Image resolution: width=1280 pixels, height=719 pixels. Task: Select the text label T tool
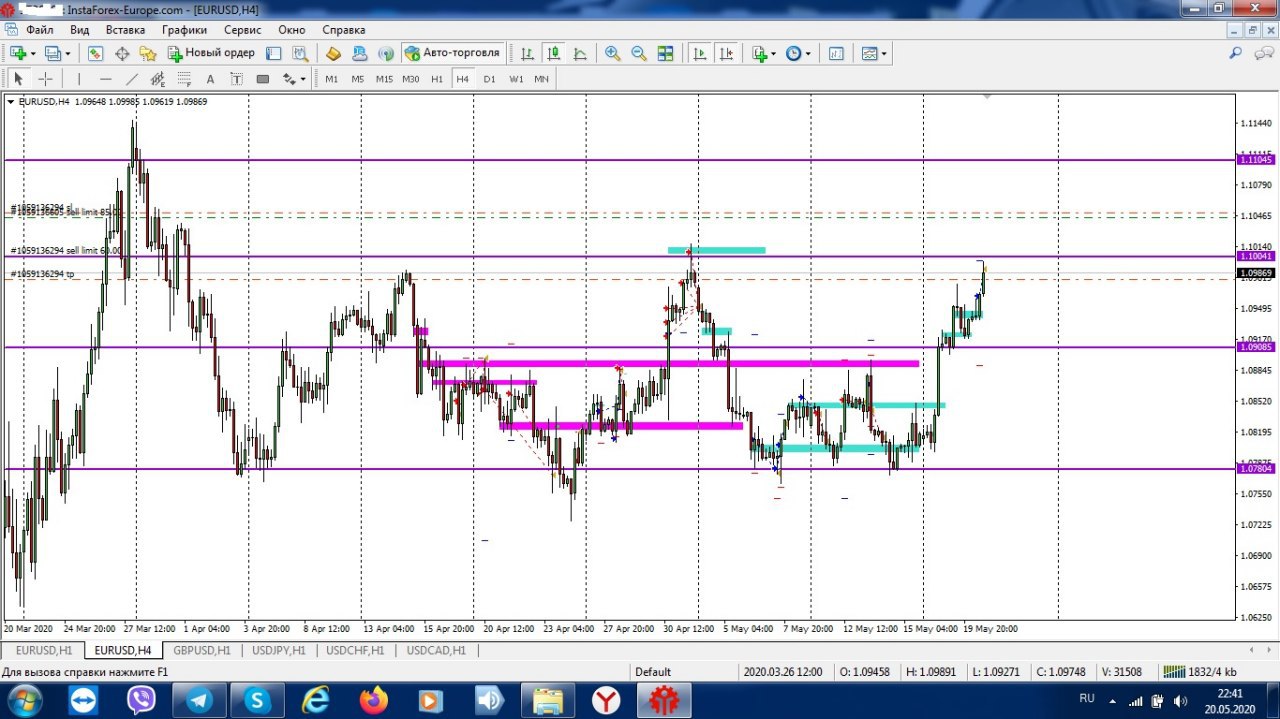pos(236,79)
